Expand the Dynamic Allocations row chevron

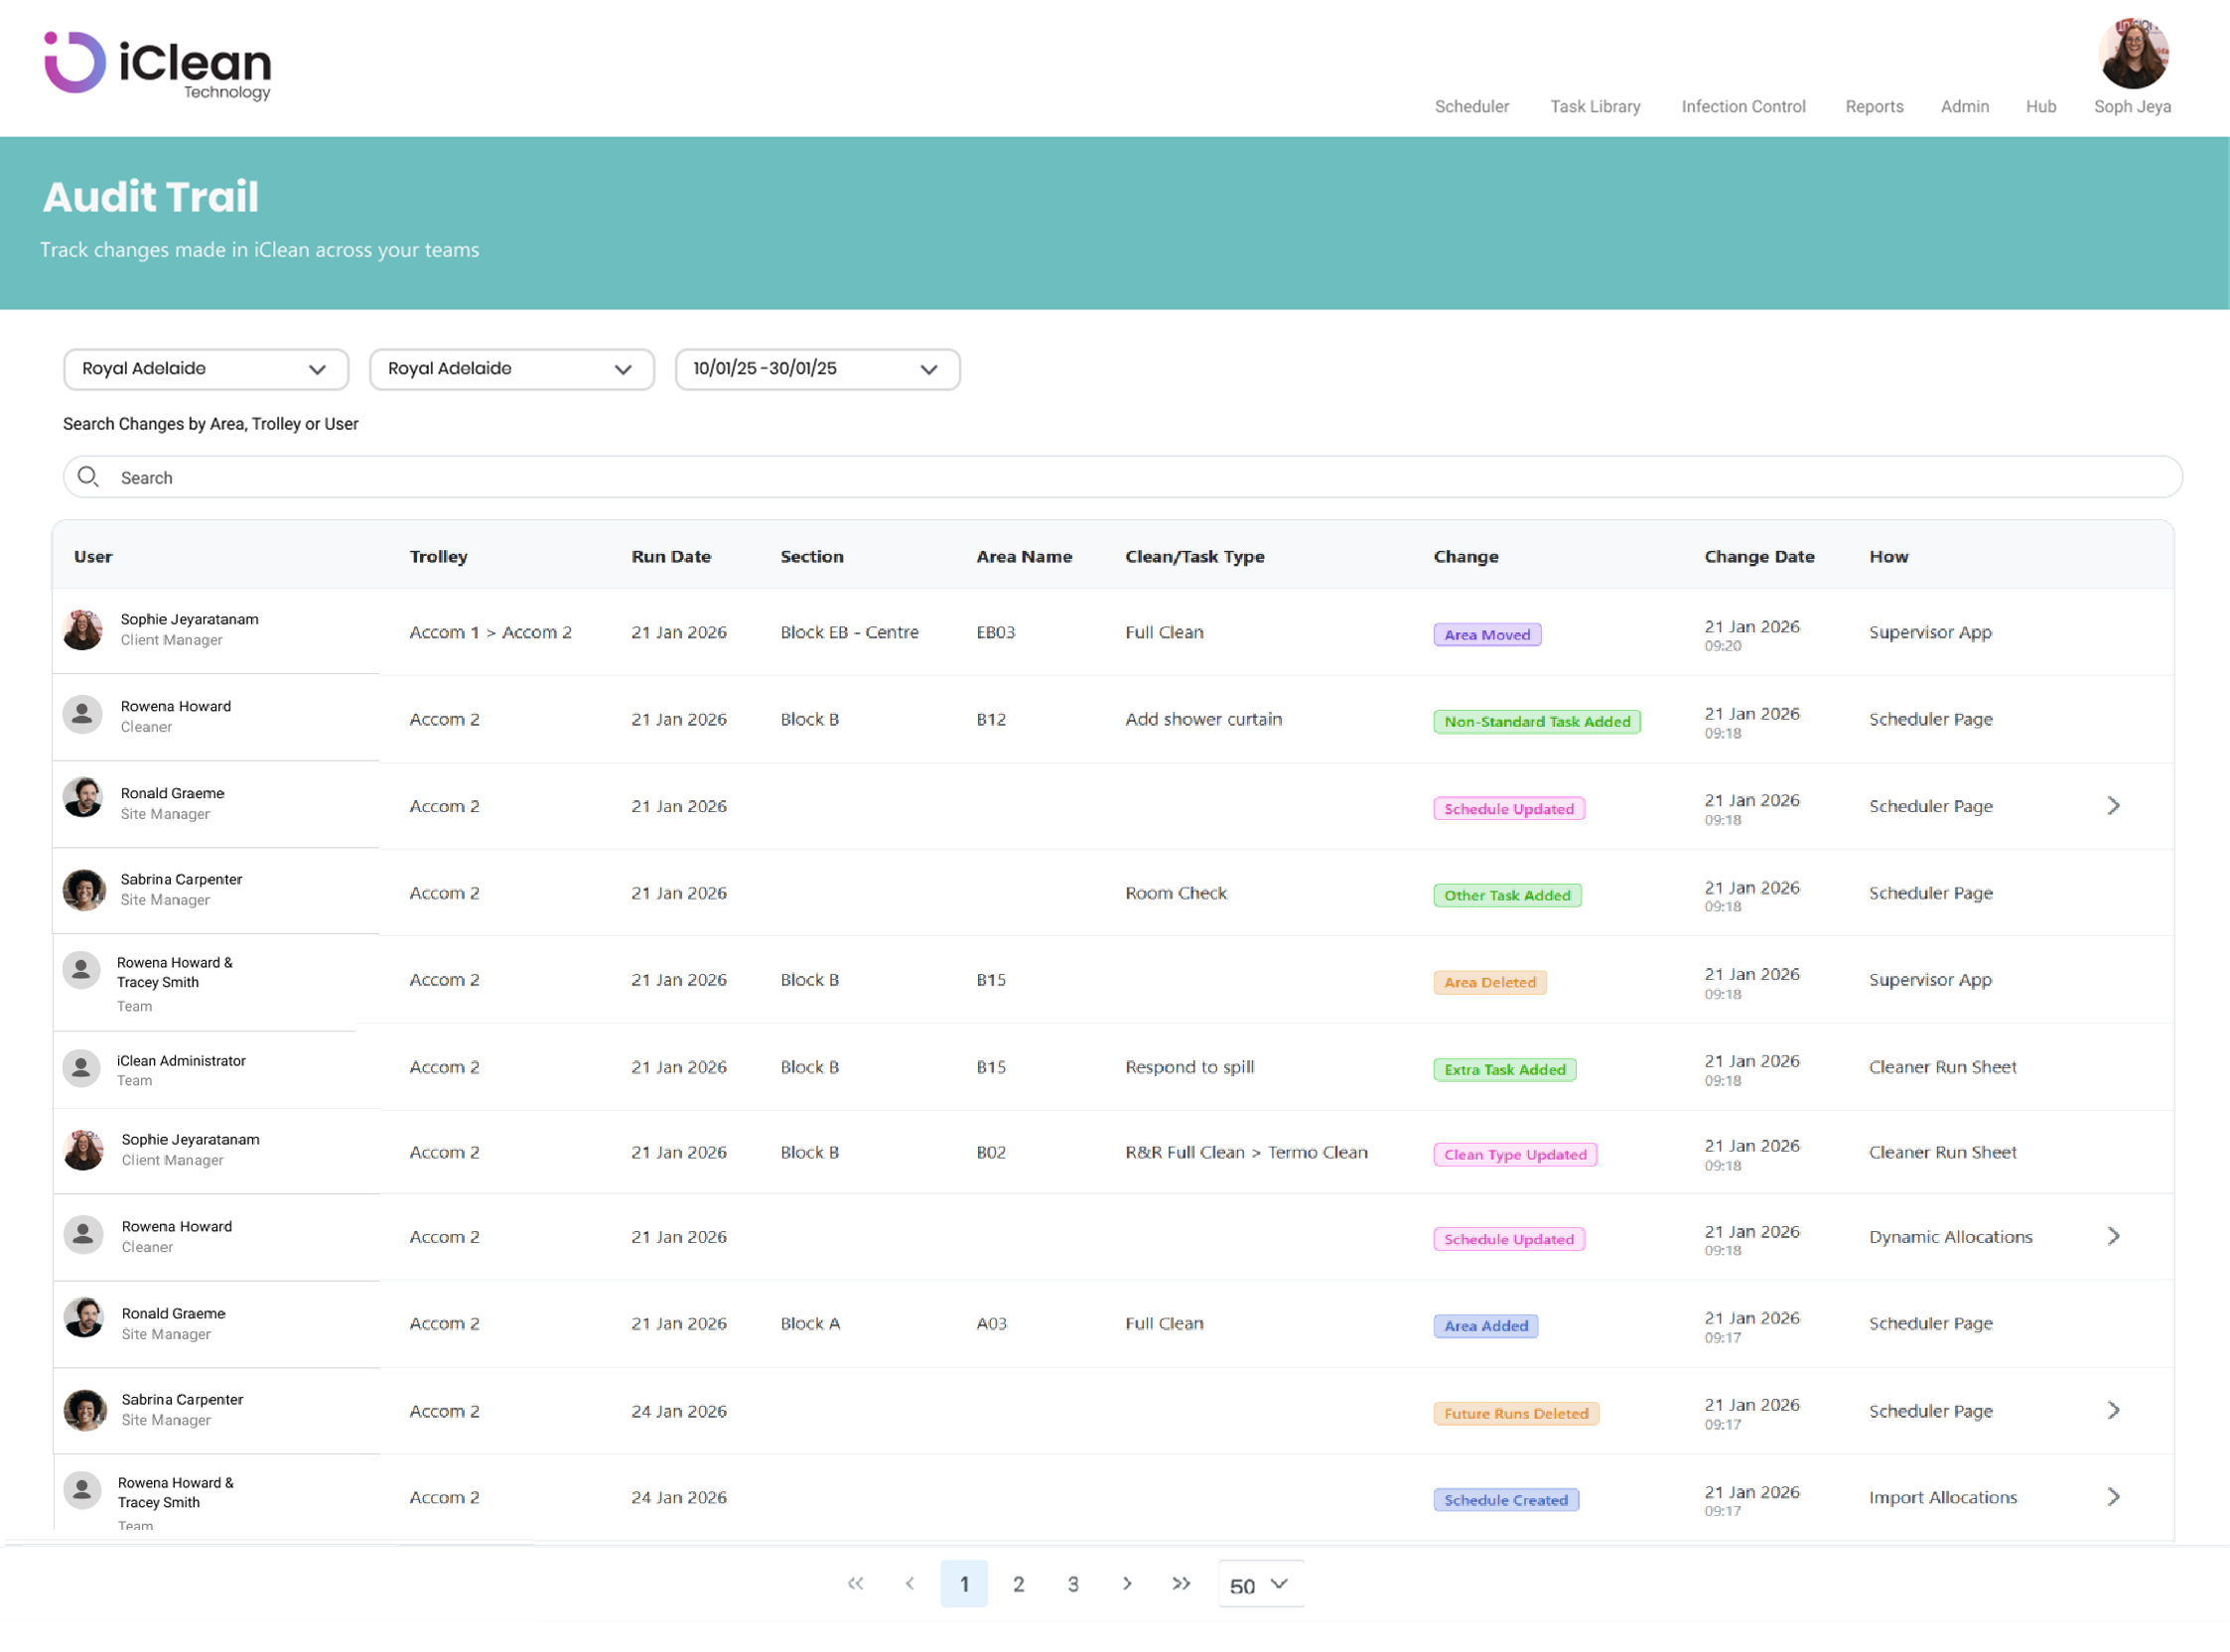tap(2113, 1237)
